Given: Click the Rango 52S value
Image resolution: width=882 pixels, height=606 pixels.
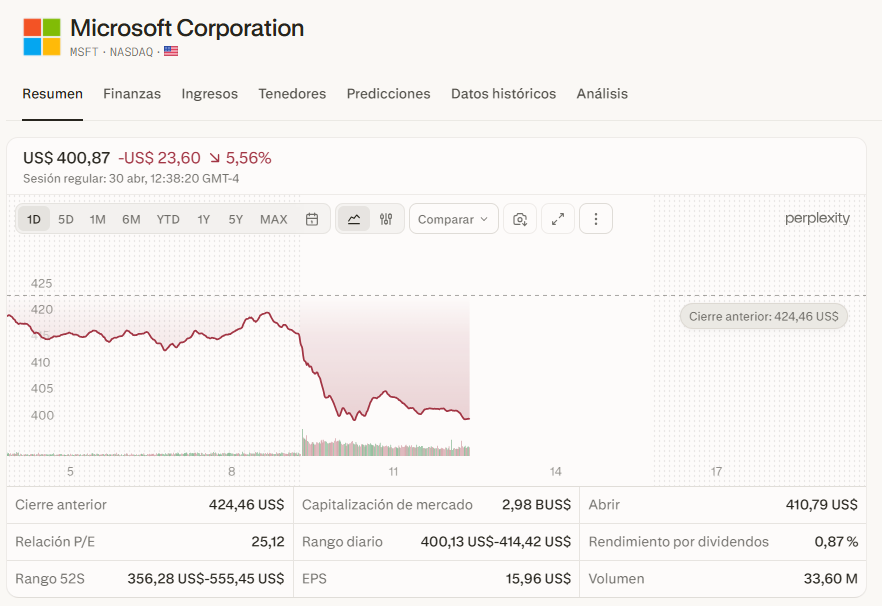Looking at the screenshot, I should 206,579.
